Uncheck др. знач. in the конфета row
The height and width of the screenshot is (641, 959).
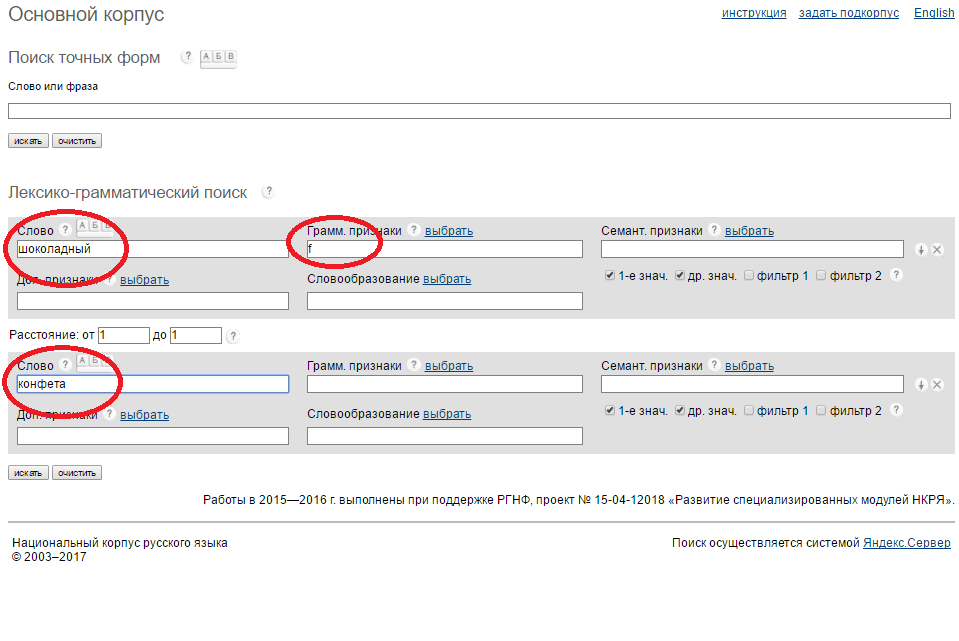(x=679, y=410)
